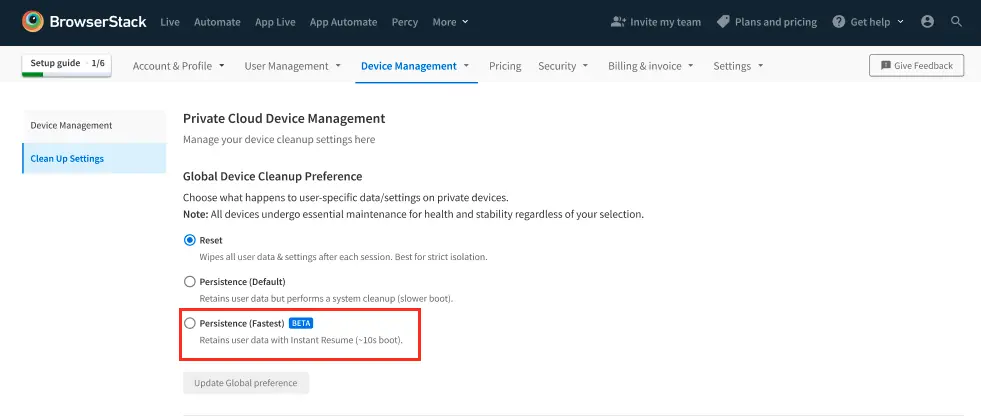981x419 pixels.
Task: Select Device Management in the sidebar
Action: pyautogui.click(x=94, y=126)
